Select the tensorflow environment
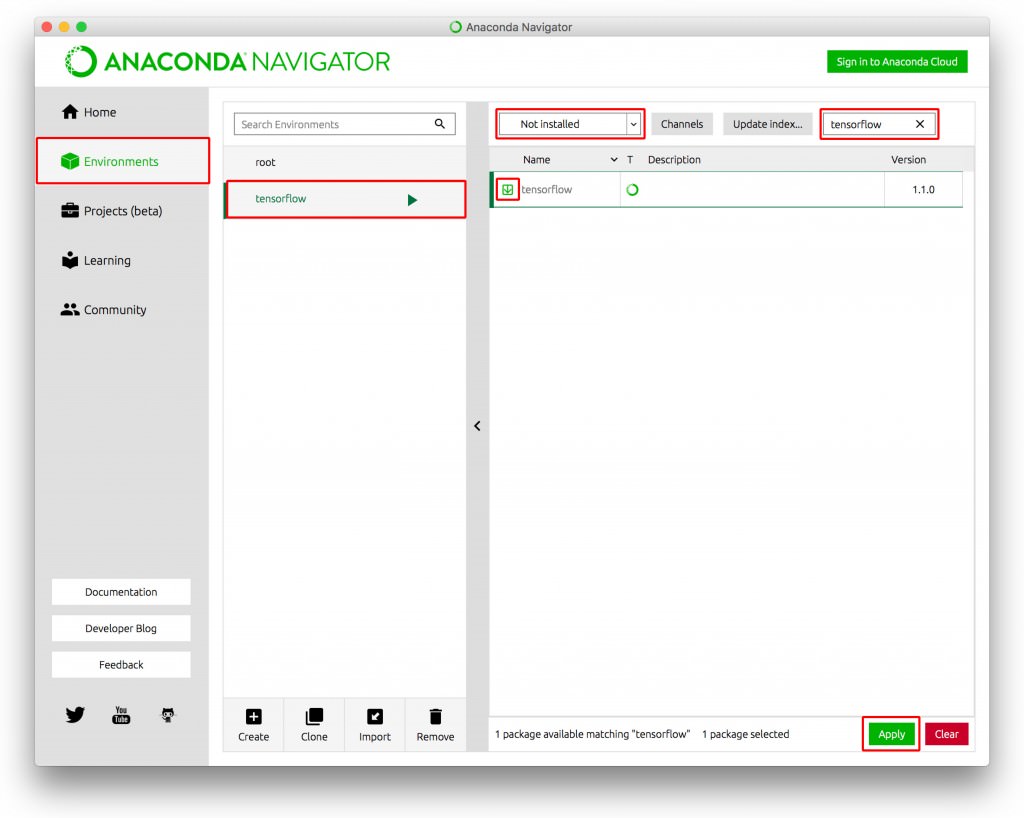 [x=345, y=199]
